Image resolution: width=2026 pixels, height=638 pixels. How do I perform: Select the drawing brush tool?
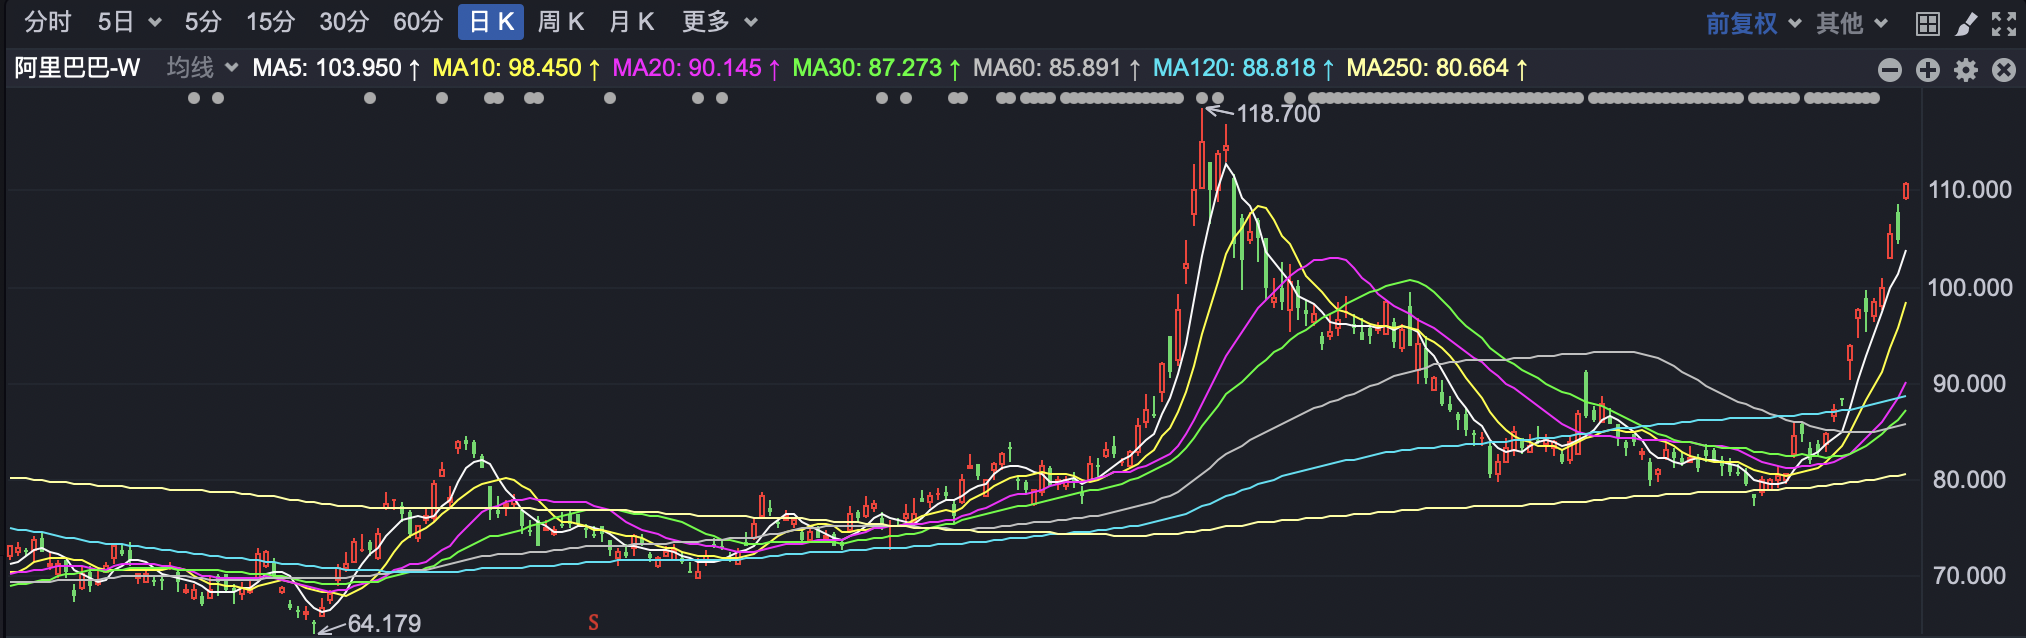[1966, 23]
